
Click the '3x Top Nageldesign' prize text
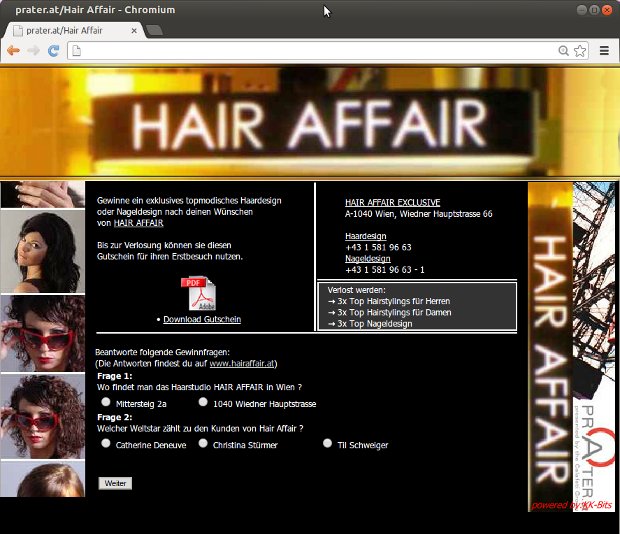[x=374, y=324]
